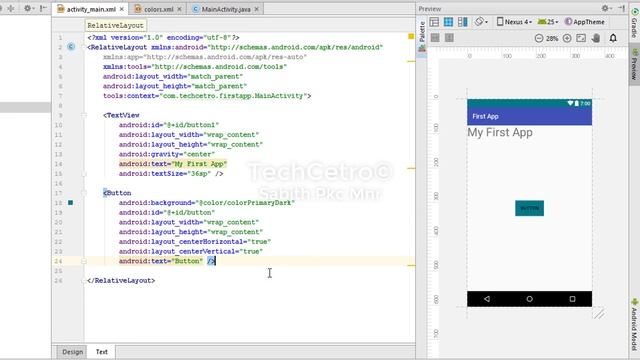Enable pan mode hand tool

tap(596, 38)
